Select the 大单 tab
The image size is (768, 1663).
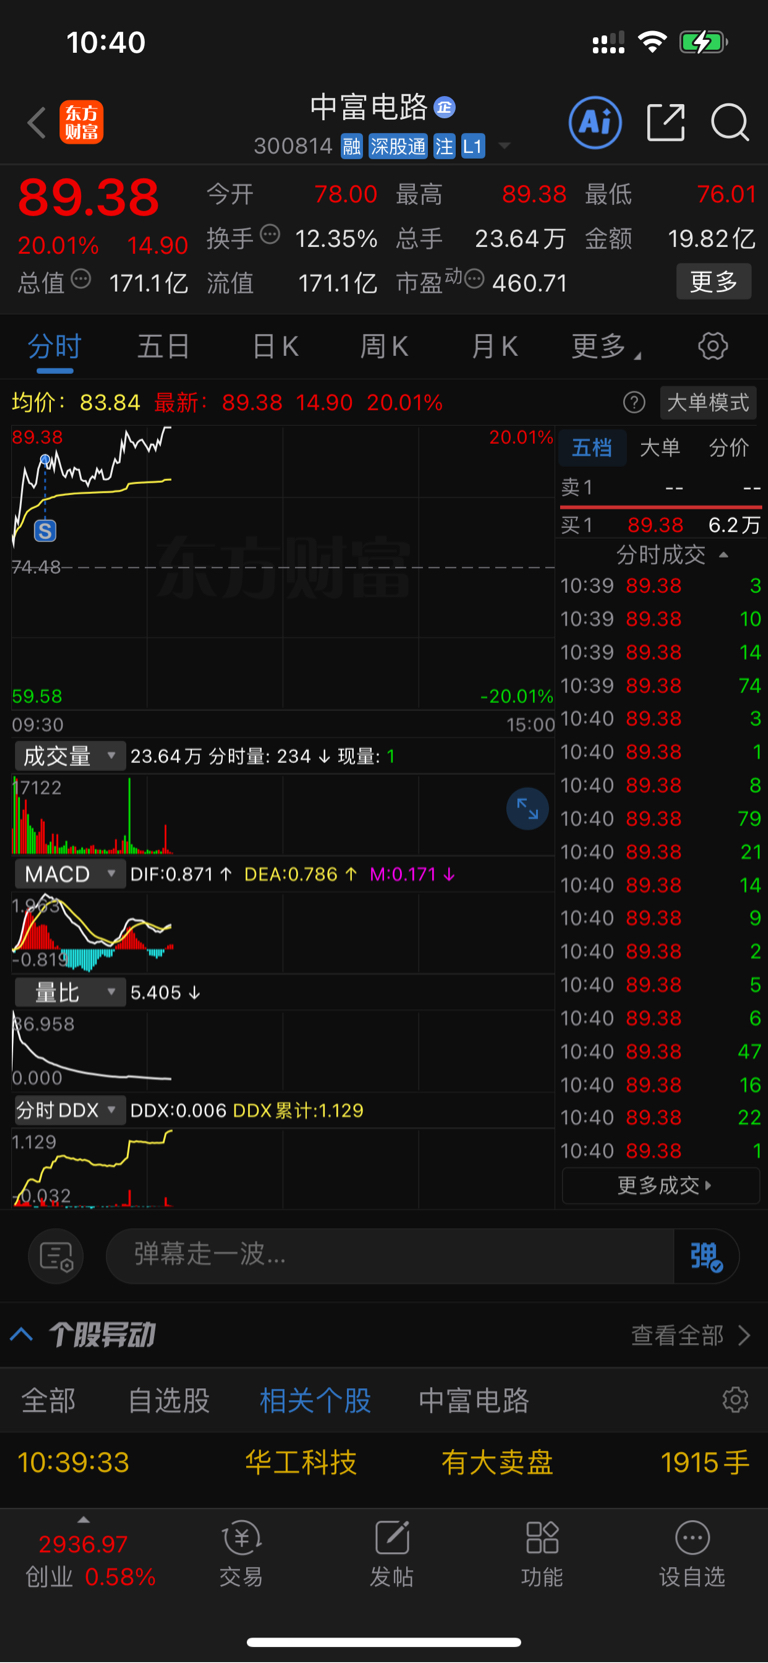pyautogui.click(x=660, y=448)
